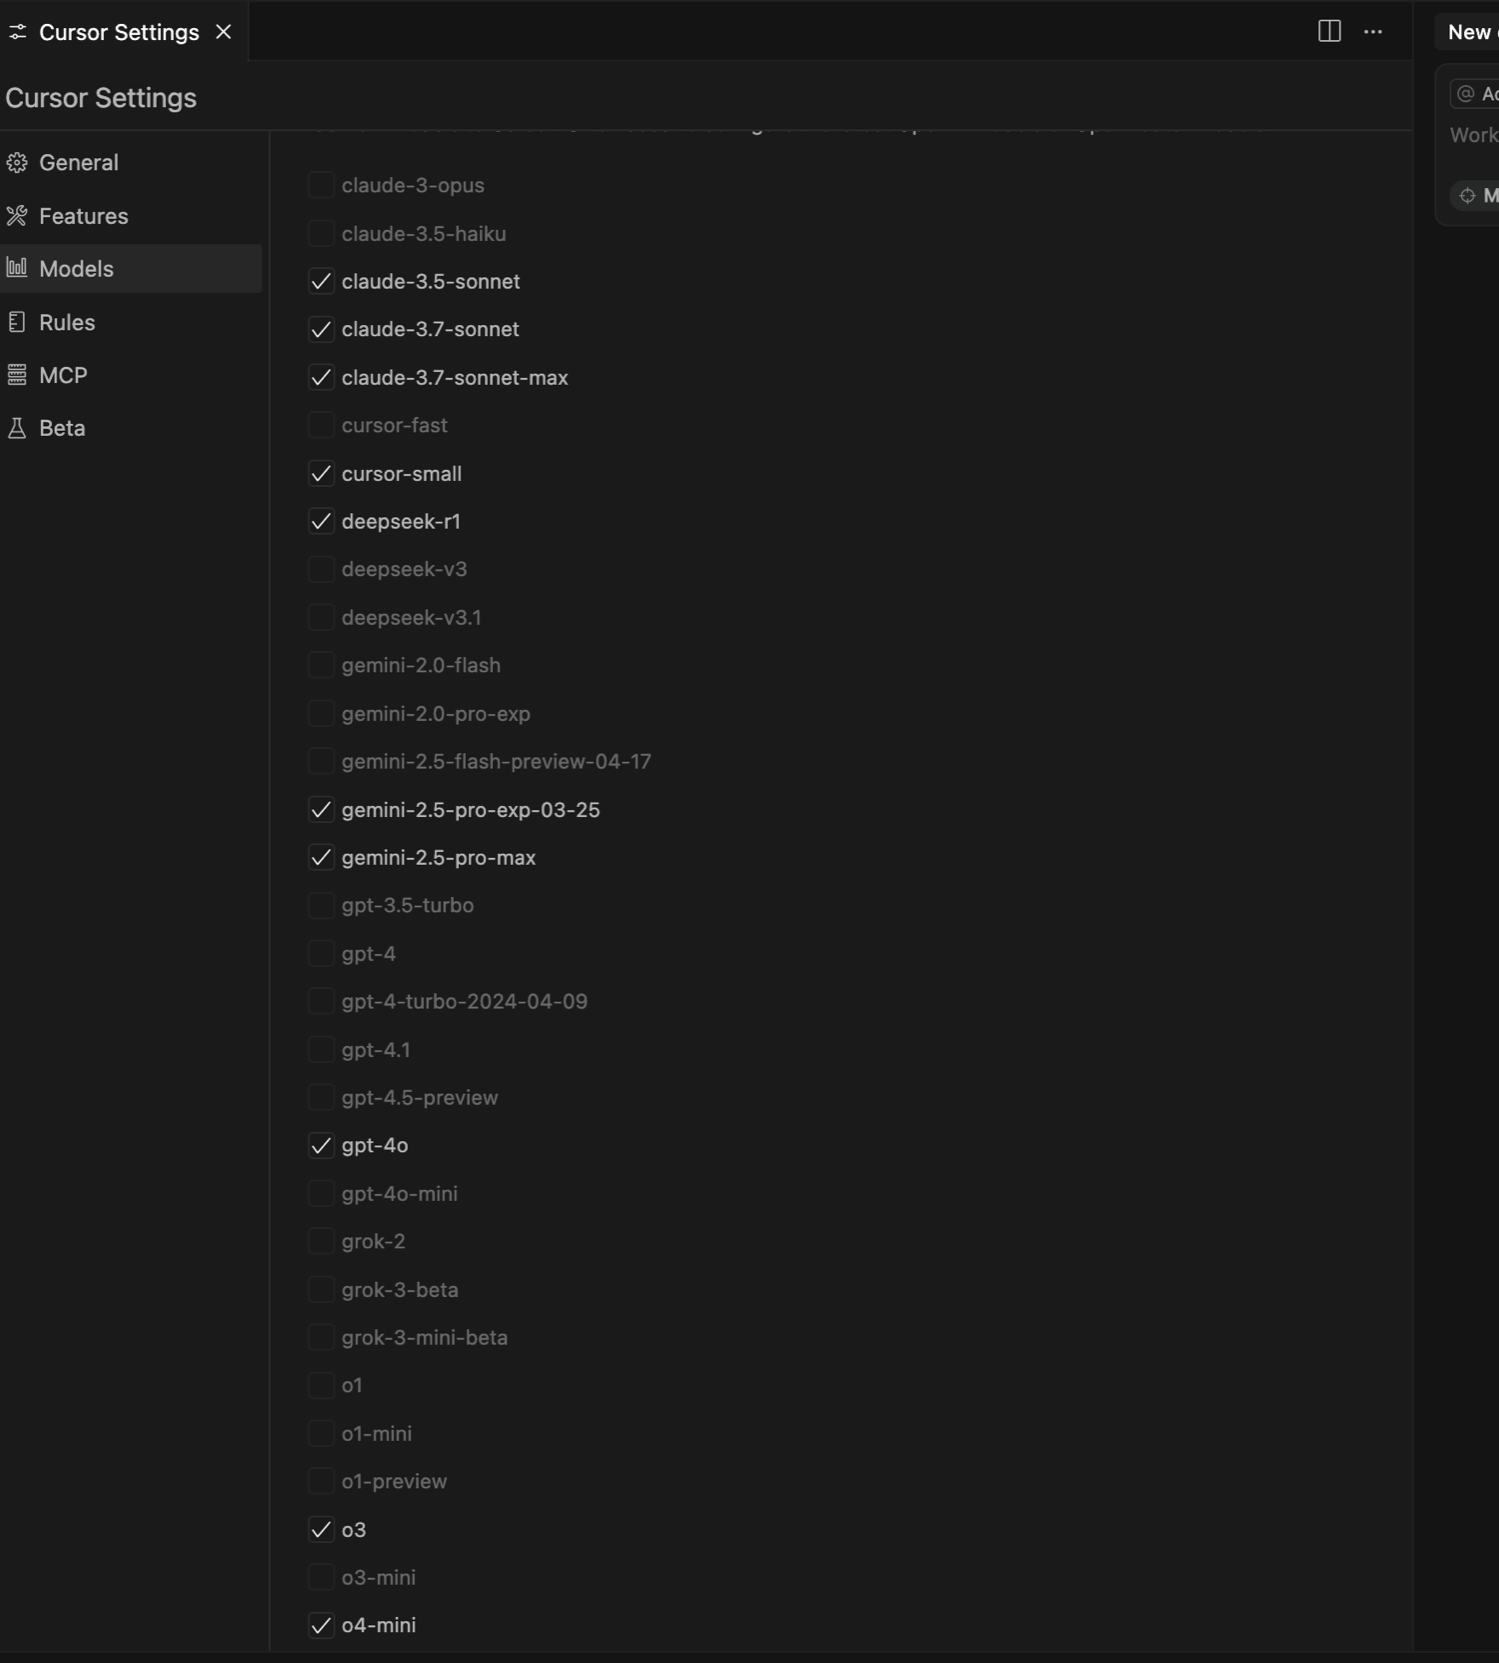The image size is (1499, 1663).
Task: Uncheck the o3 model
Action: pos(321,1529)
